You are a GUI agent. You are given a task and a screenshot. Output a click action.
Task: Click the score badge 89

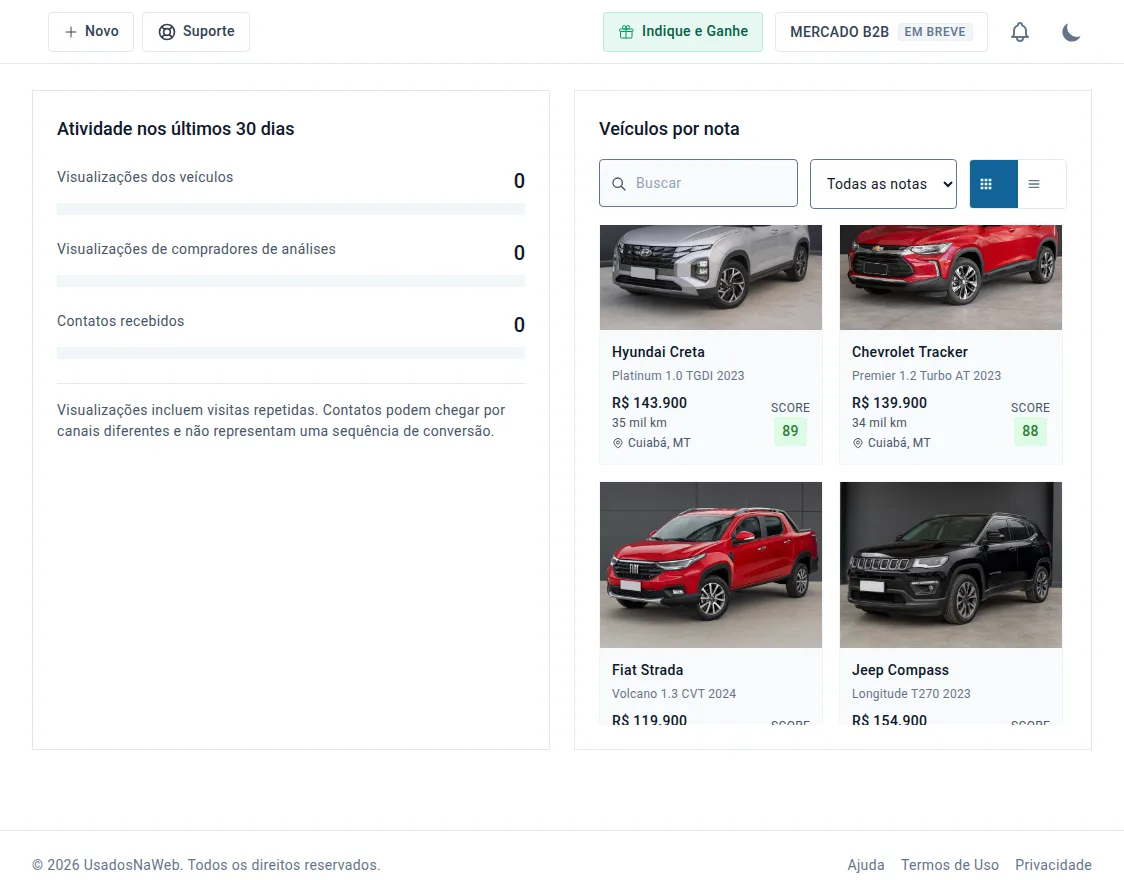click(790, 431)
